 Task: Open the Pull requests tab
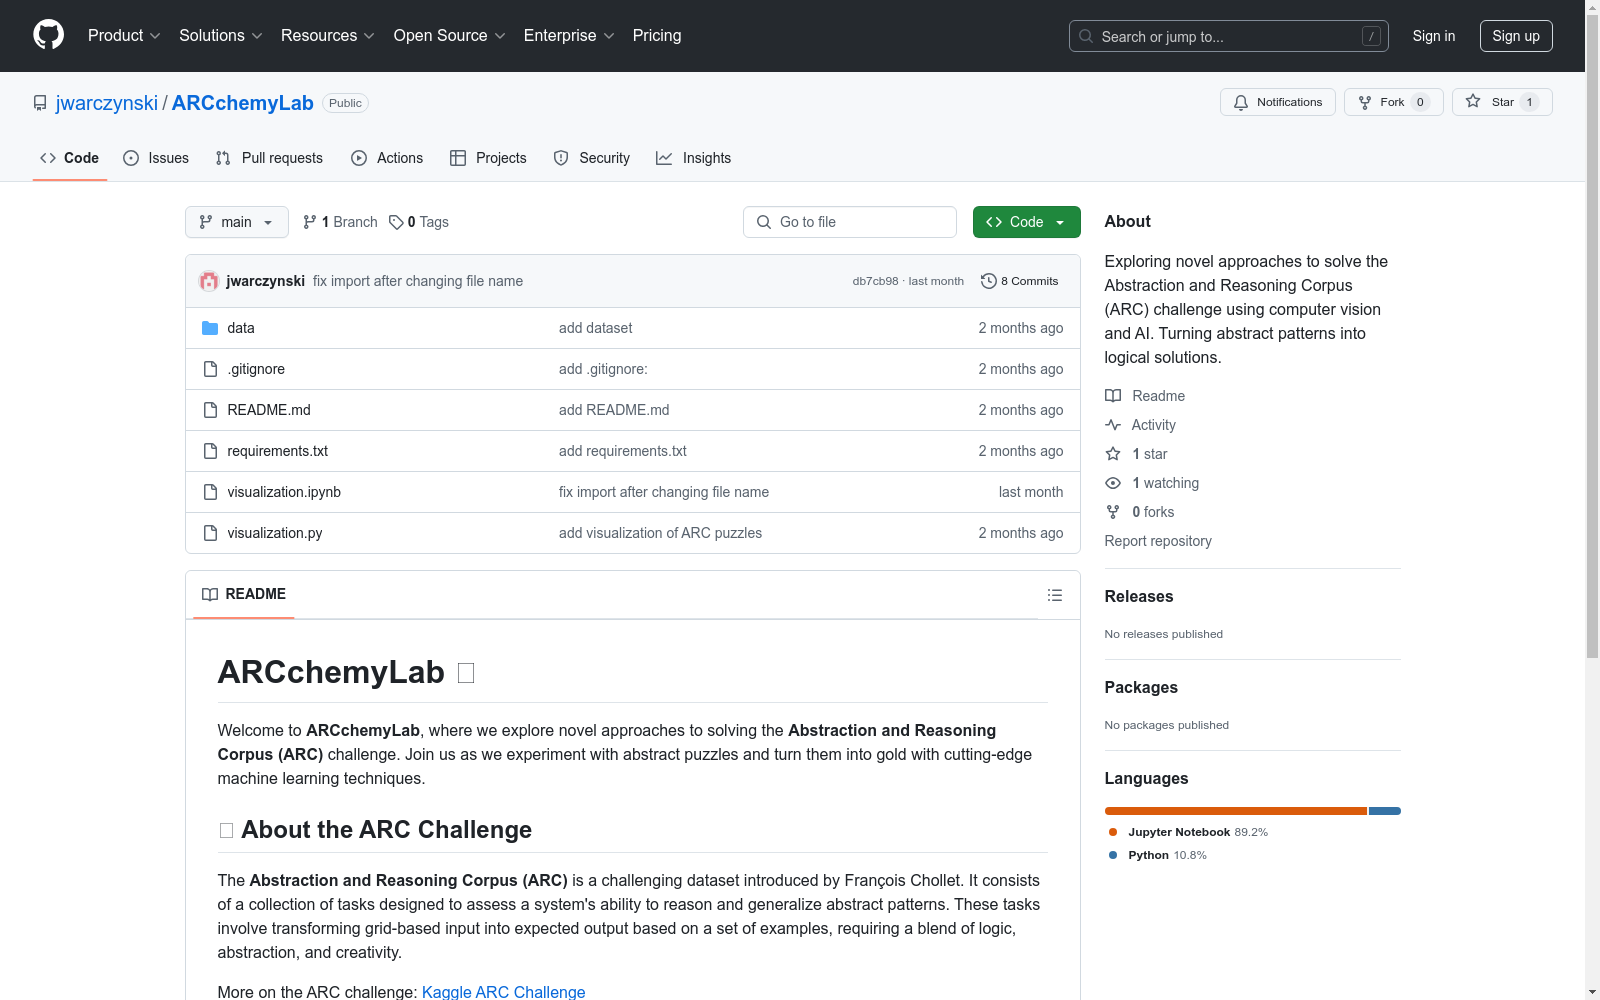tap(269, 158)
